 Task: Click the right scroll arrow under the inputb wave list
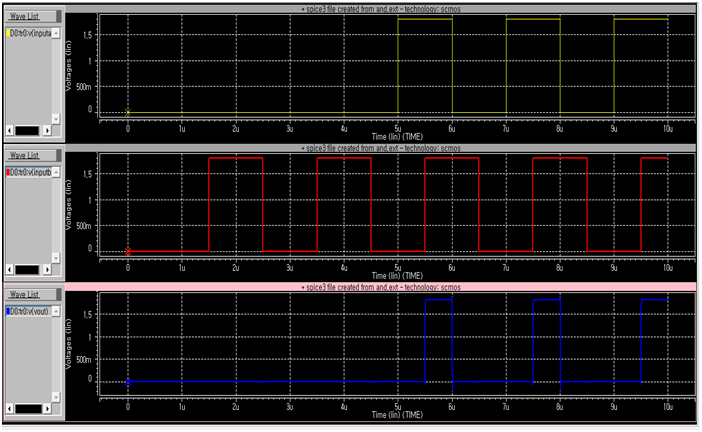coord(47,270)
